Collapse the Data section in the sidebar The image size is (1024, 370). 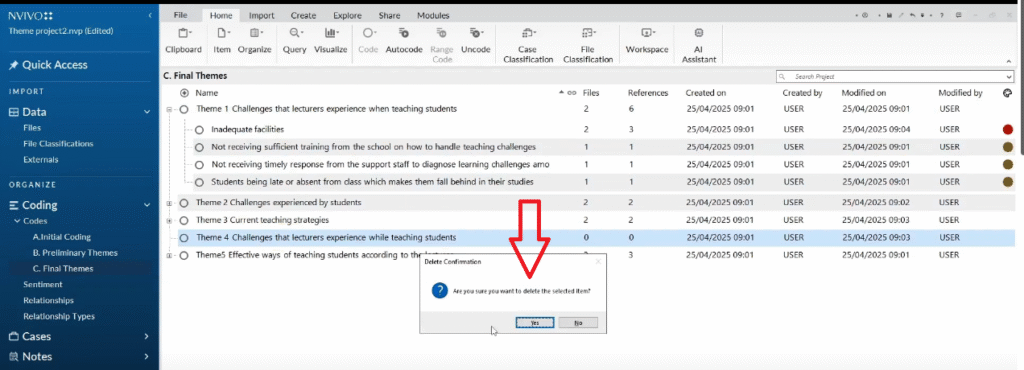[x=147, y=112]
